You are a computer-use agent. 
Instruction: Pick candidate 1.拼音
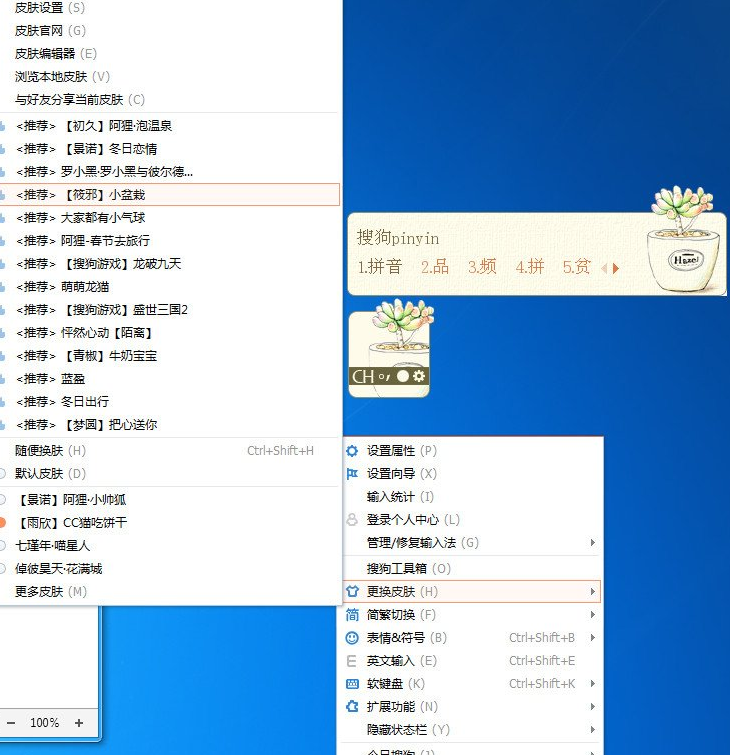(x=379, y=267)
